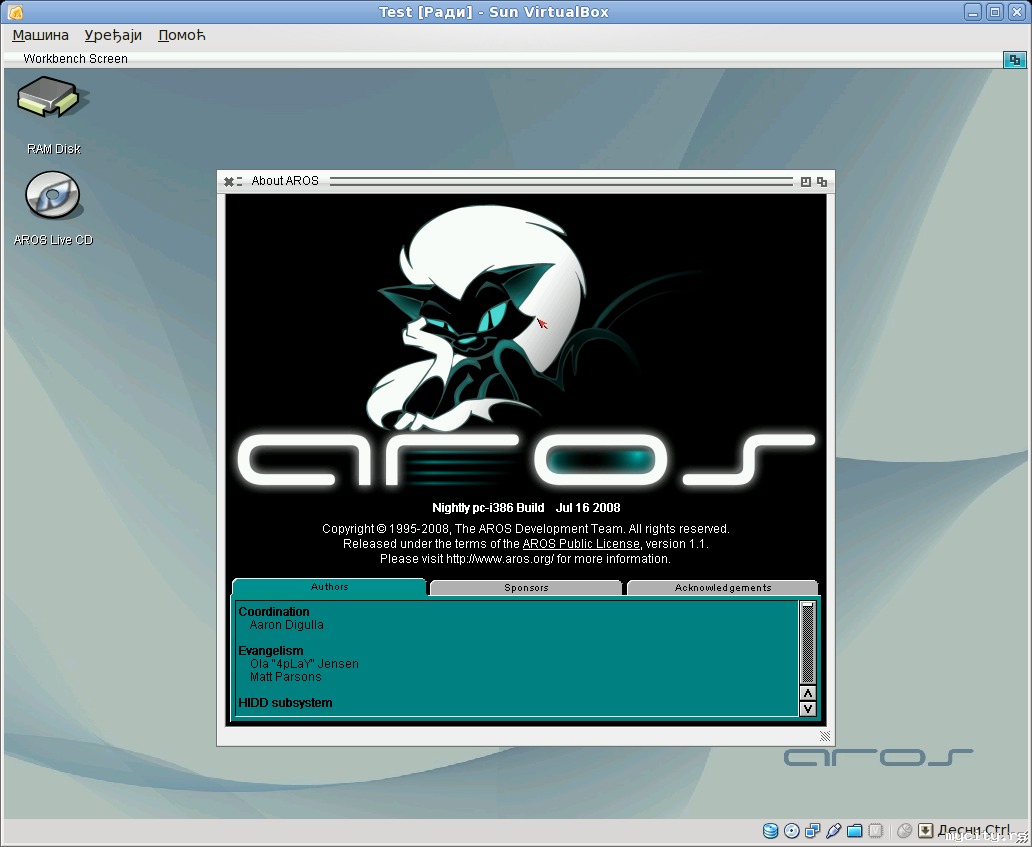
Task: Click the virtualization status chip icon
Action: click(875, 831)
